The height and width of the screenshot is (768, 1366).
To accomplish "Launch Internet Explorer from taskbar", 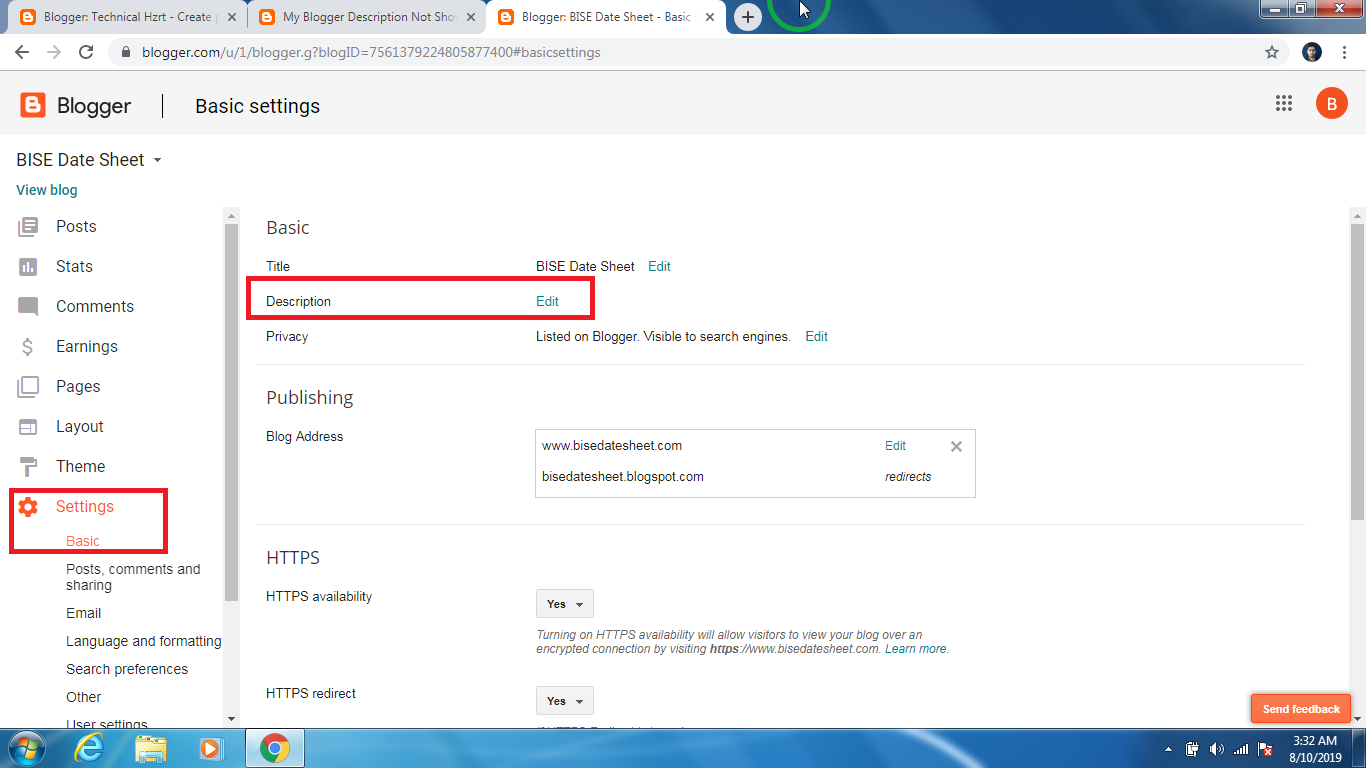I will 89,748.
